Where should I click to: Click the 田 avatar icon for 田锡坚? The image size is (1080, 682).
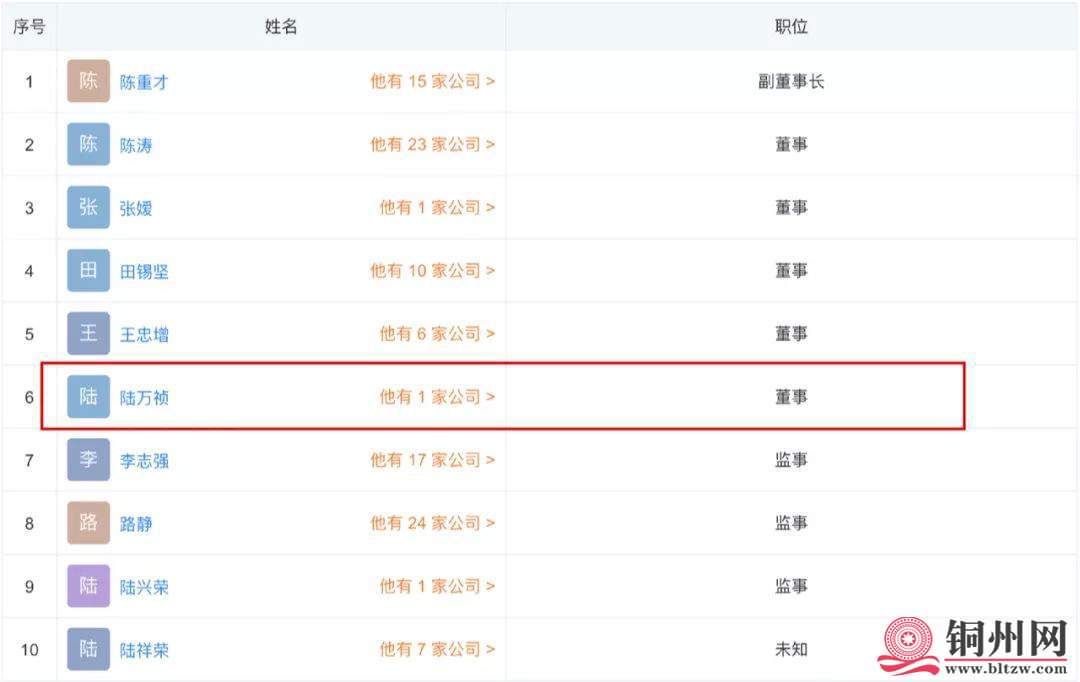pyautogui.click(x=88, y=271)
